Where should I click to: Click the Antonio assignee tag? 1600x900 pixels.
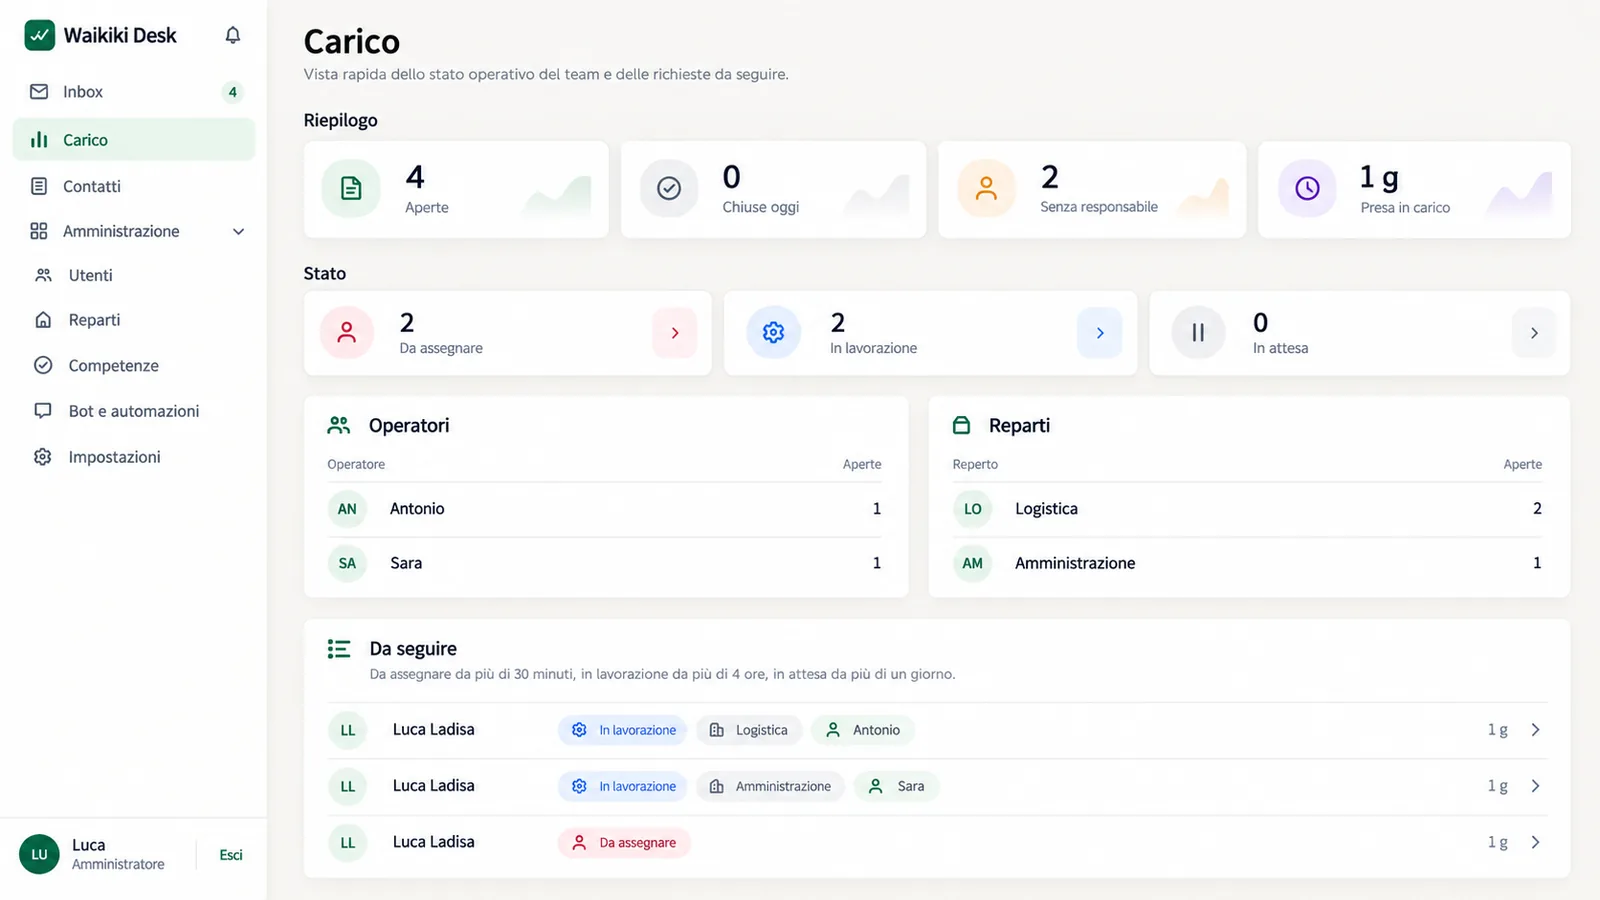(863, 730)
